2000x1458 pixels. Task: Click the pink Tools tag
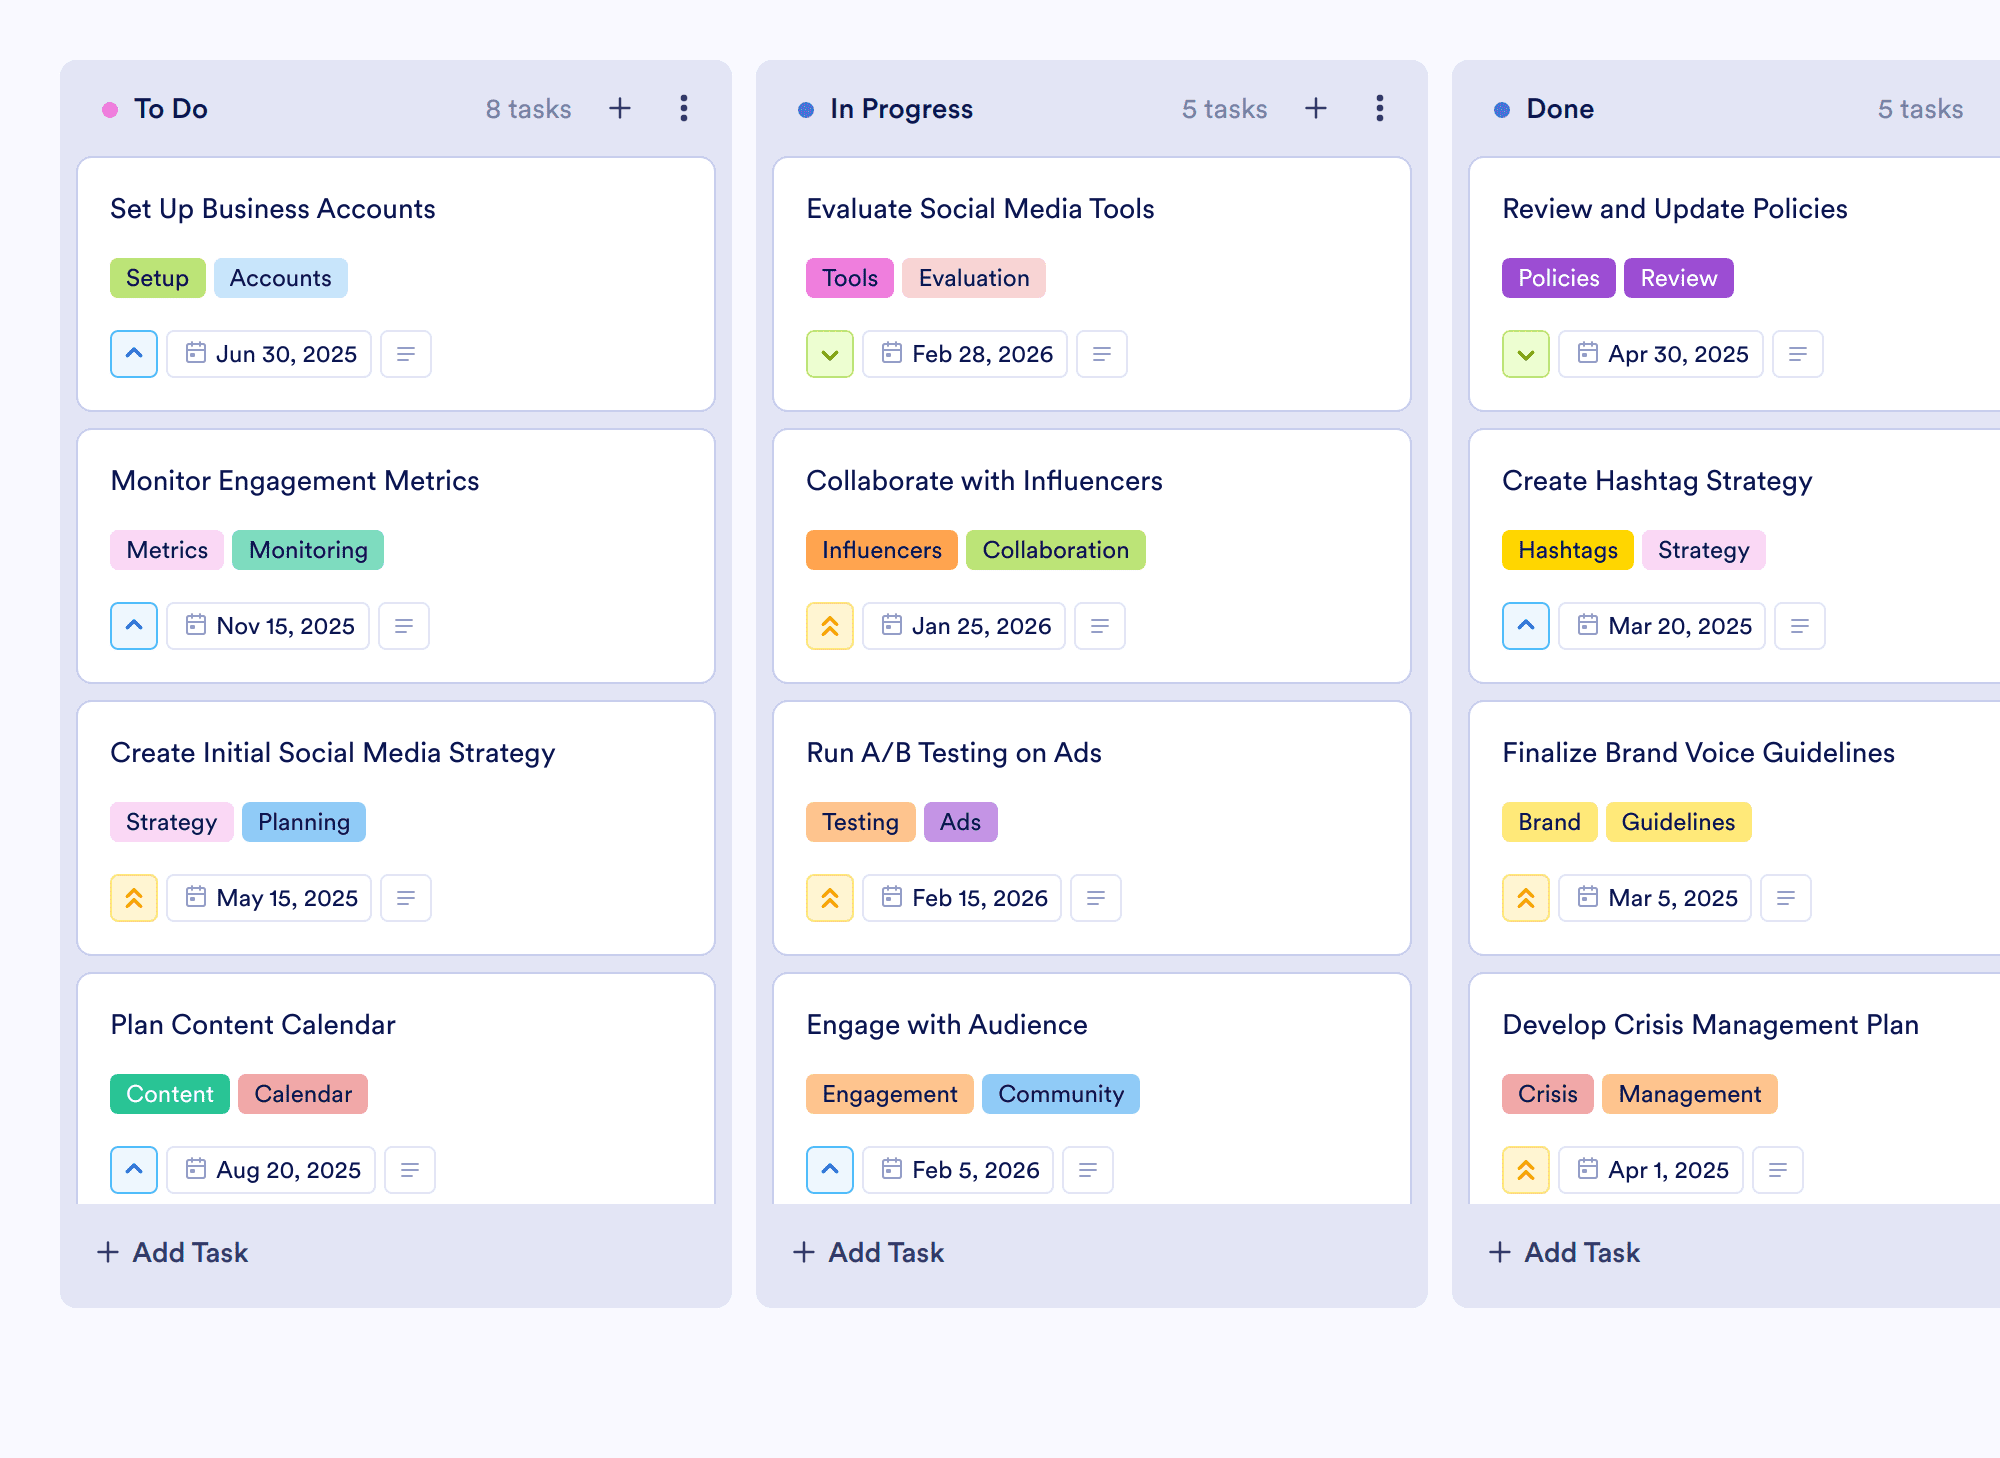[x=850, y=278]
